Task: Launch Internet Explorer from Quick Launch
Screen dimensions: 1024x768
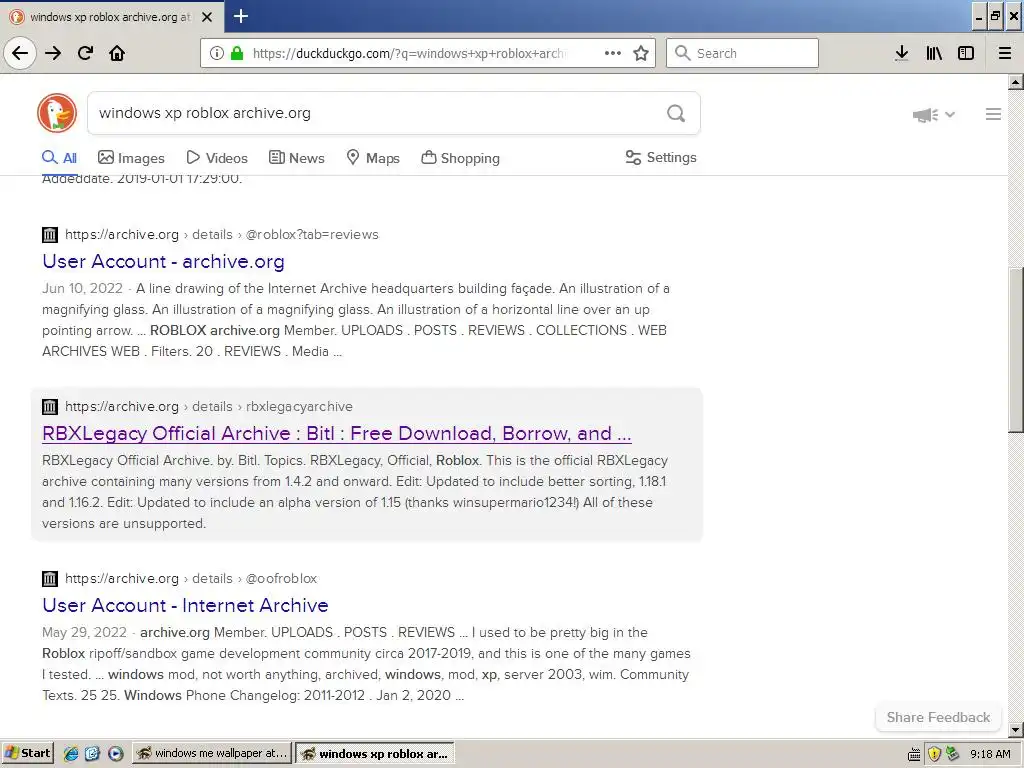Action: coord(71,754)
